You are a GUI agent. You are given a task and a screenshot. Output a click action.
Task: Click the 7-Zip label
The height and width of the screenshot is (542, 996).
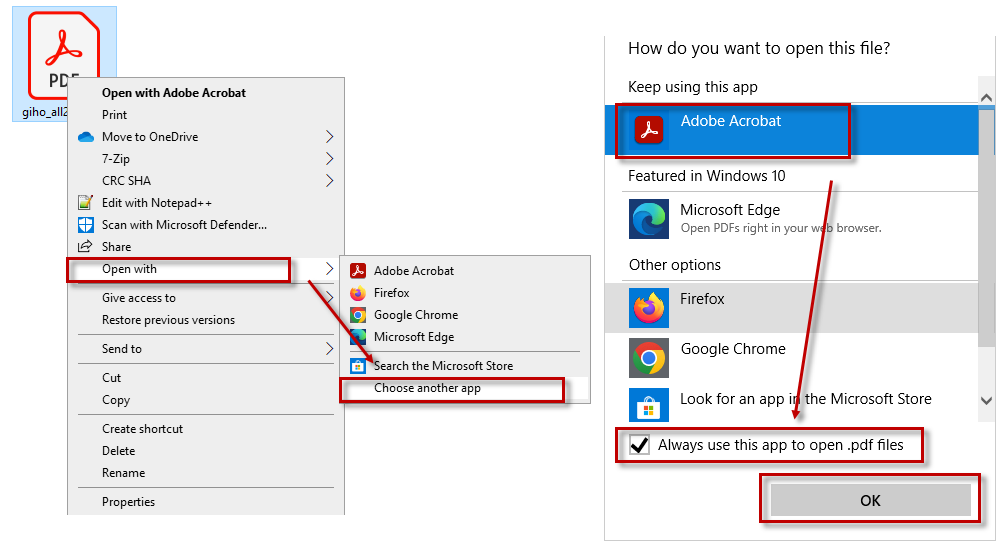click(x=116, y=159)
